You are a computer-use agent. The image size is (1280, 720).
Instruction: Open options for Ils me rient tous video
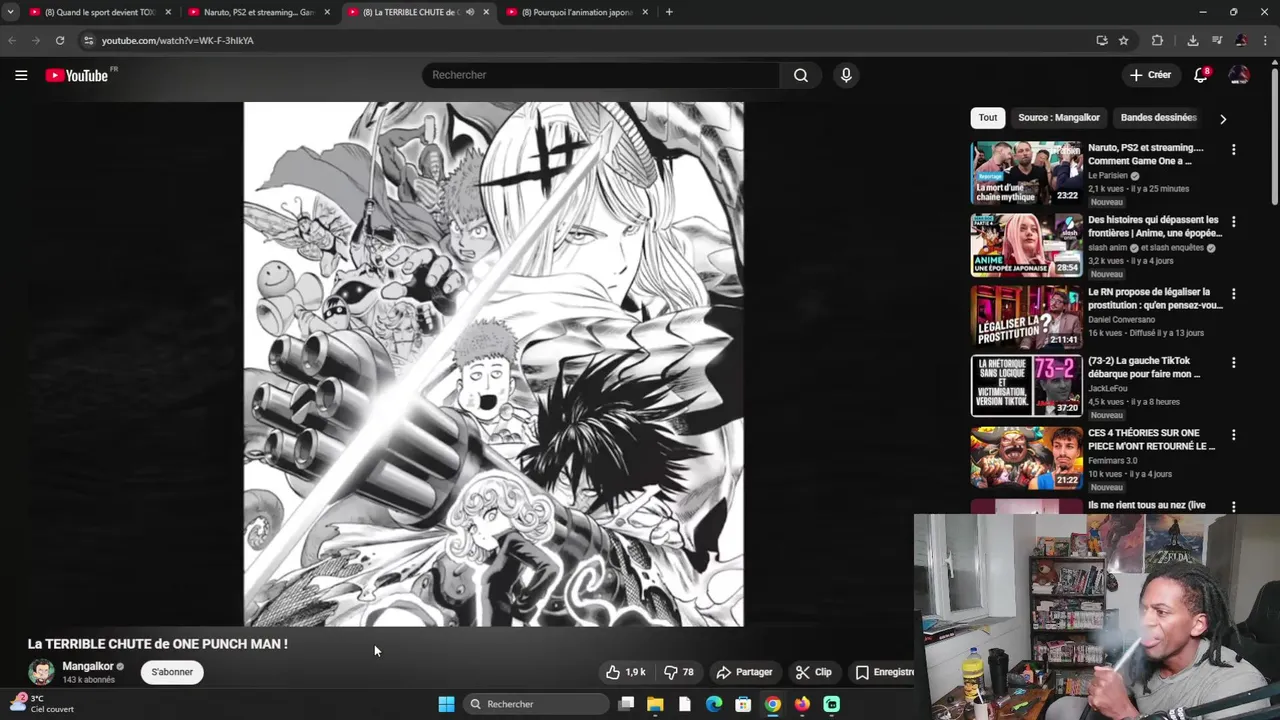click(1233, 507)
